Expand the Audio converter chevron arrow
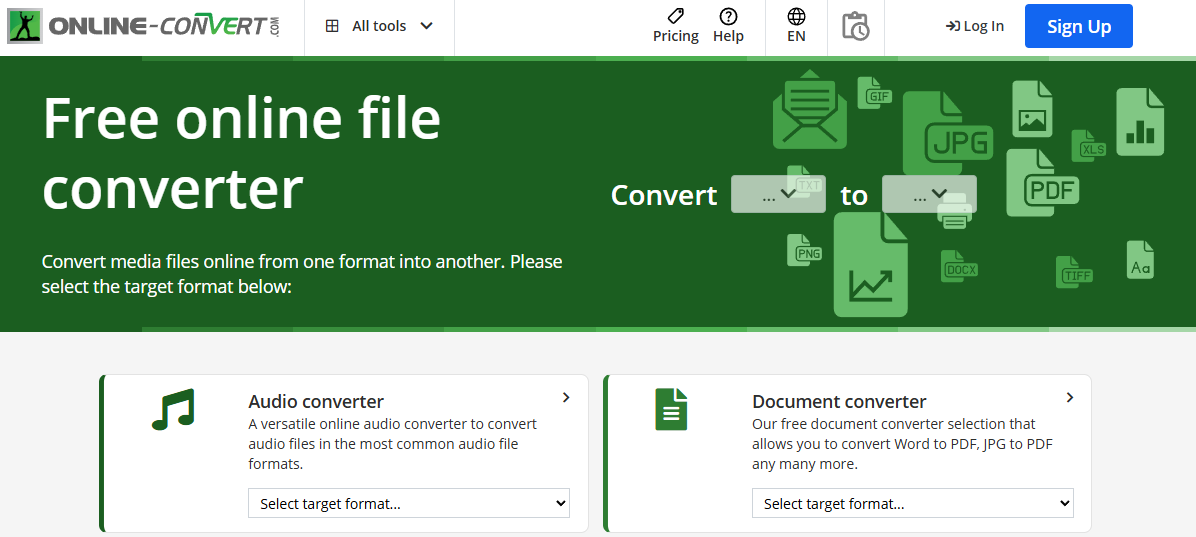Screen dimensions: 1196x537 coord(566,398)
